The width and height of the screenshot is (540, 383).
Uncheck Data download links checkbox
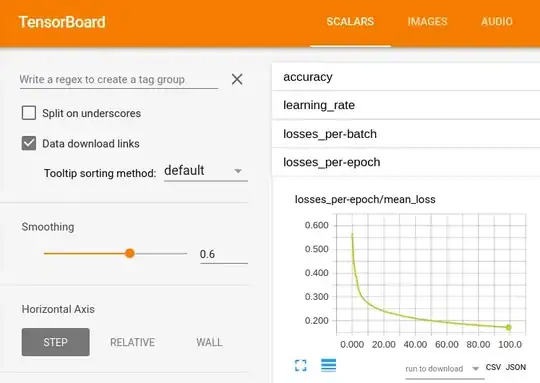[29, 143]
